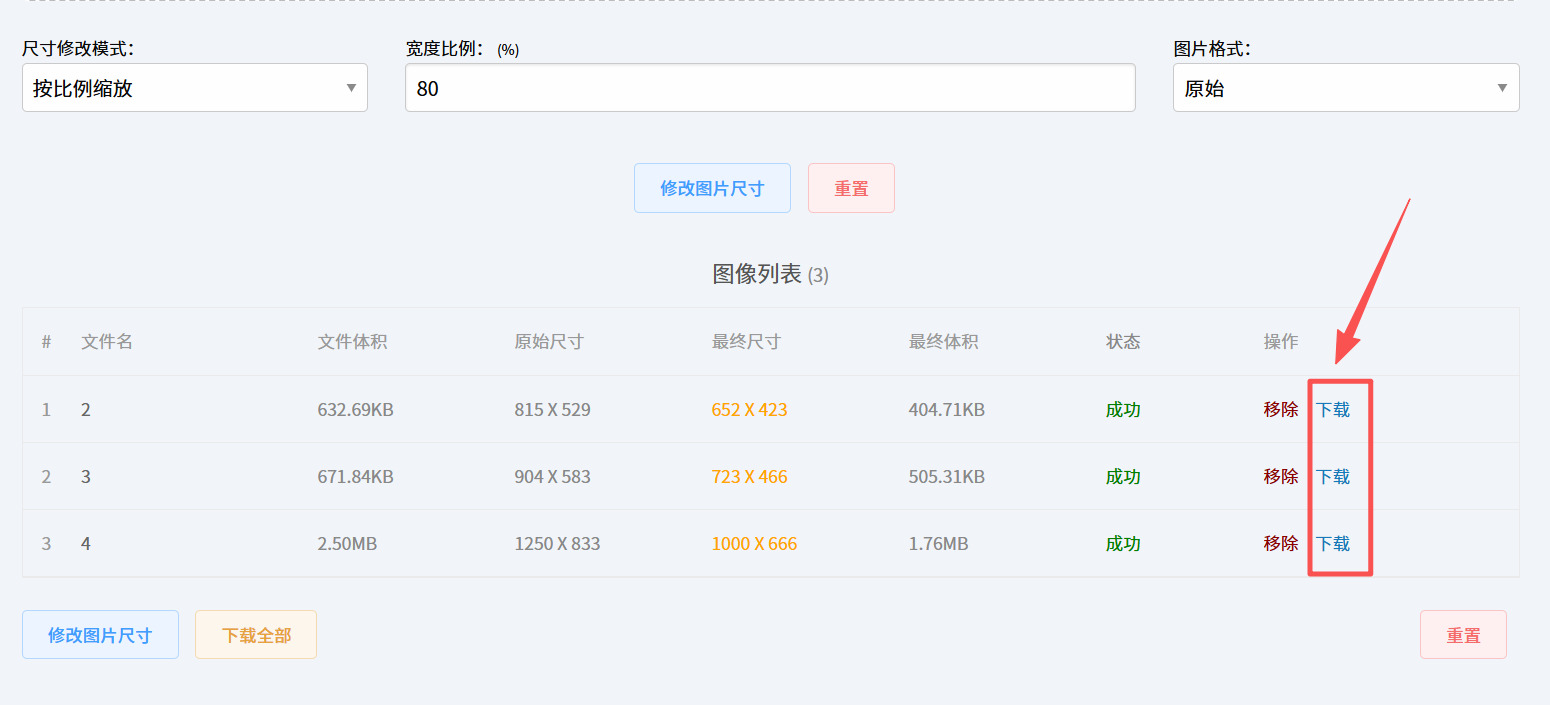This screenshot has height=705, width=1550.
Task: Click the 最终体积 column header
Action: 943,341
